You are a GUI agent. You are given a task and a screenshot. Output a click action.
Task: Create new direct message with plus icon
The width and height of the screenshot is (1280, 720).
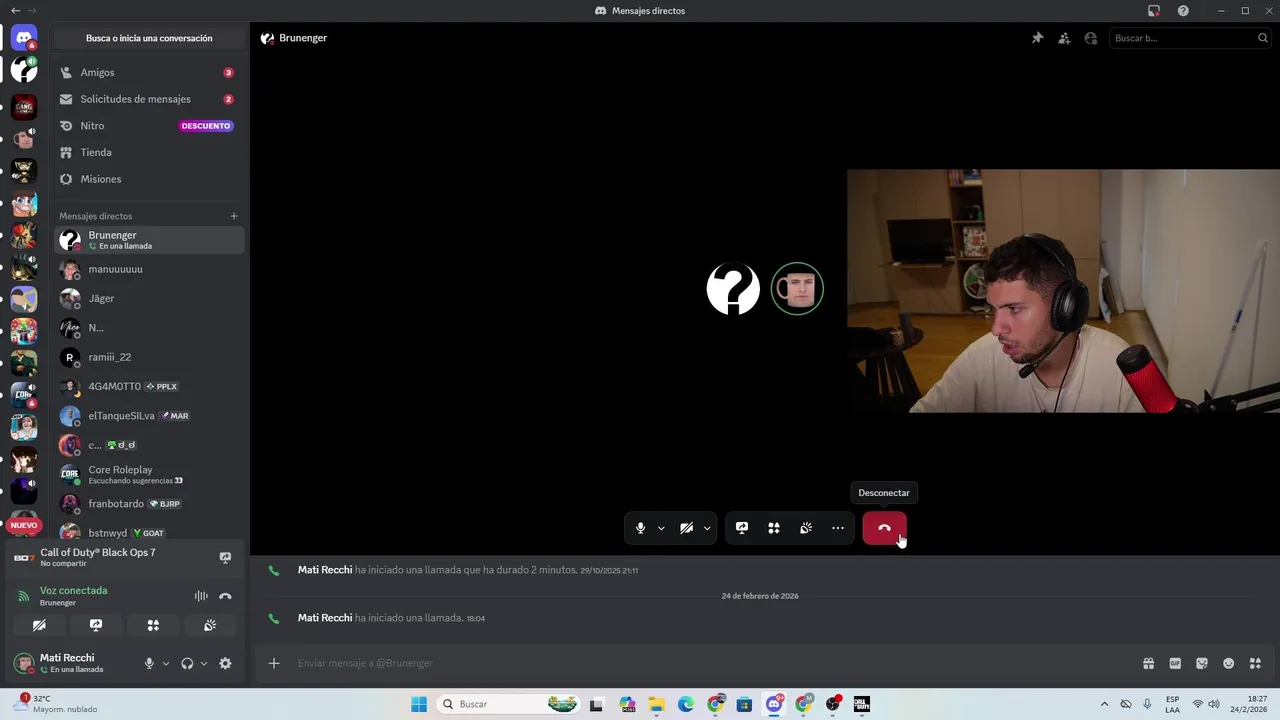pos(234,216)
